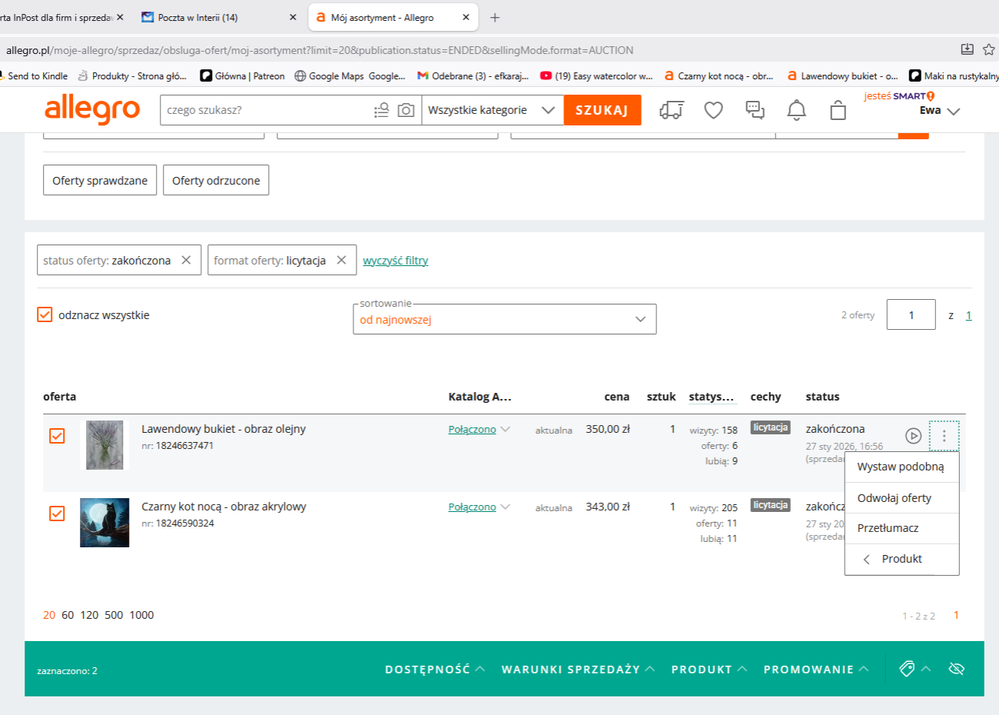Image resolution: width=999 pixels, height=715 pixels.
Task: Open favorites heart icon
Action: tap(713, 110)
